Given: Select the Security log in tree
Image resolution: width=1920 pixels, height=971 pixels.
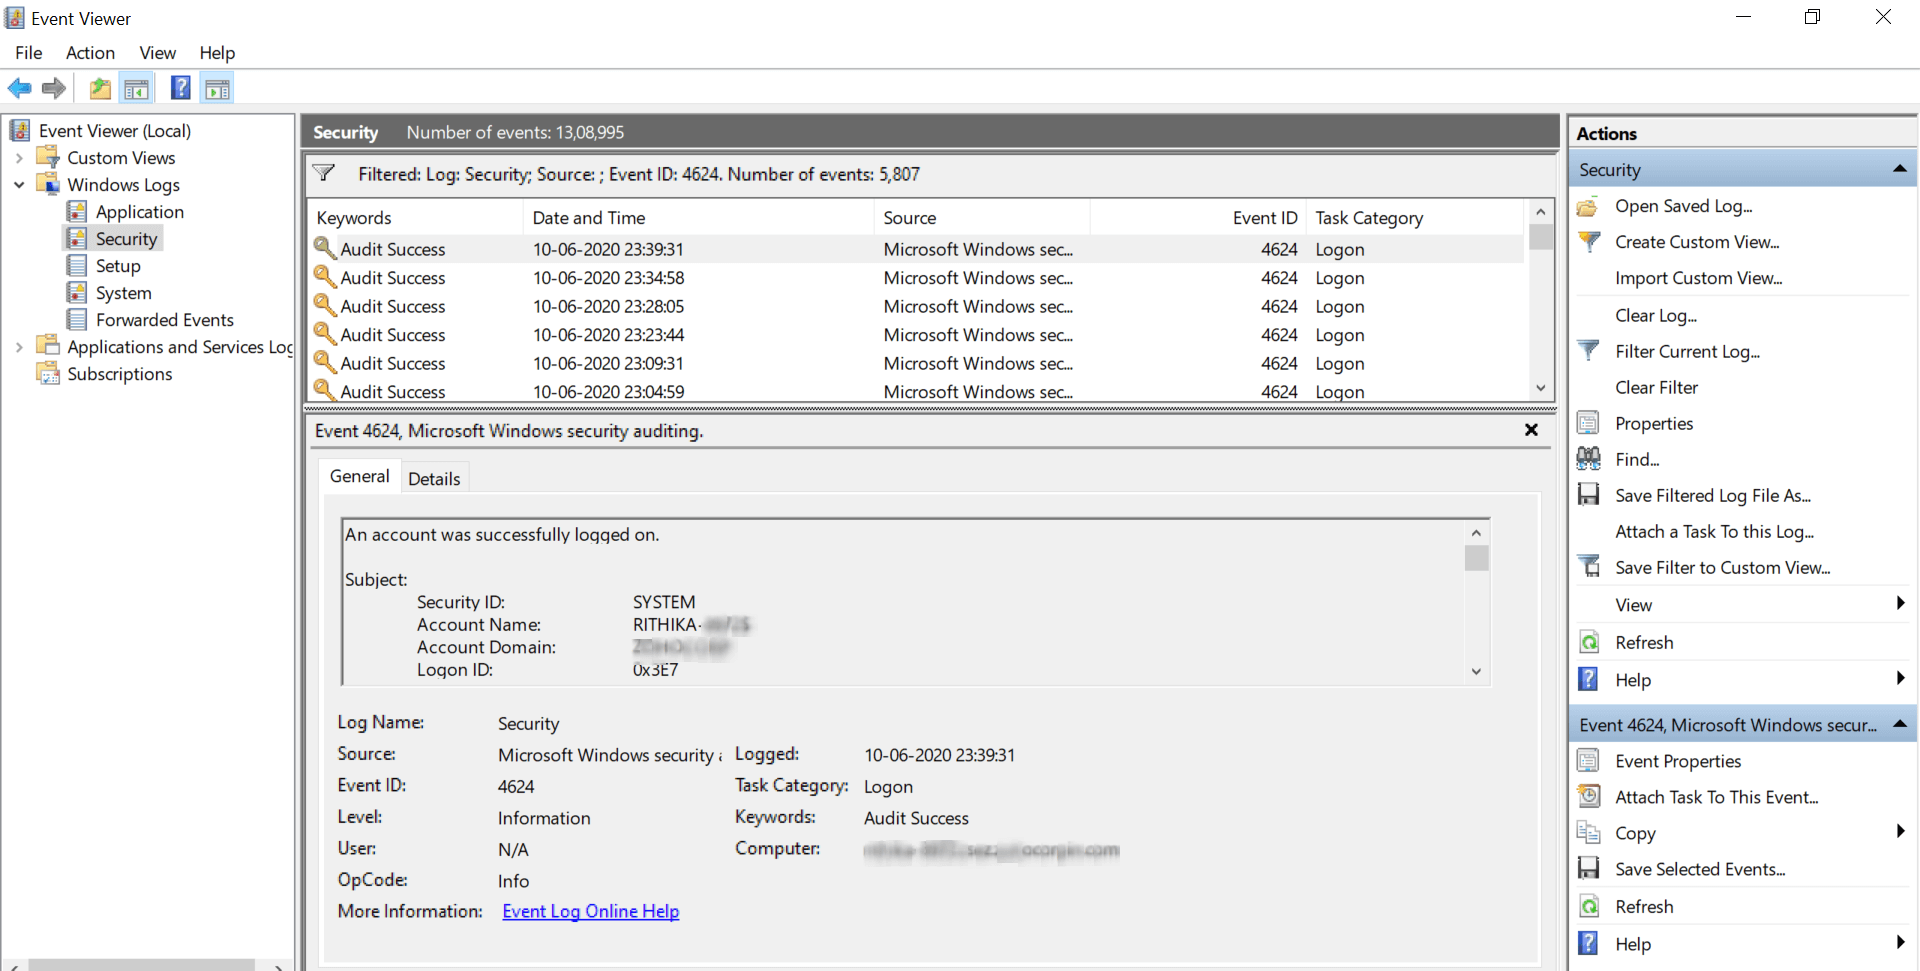Looking at the screenshot, I should 126,239.
